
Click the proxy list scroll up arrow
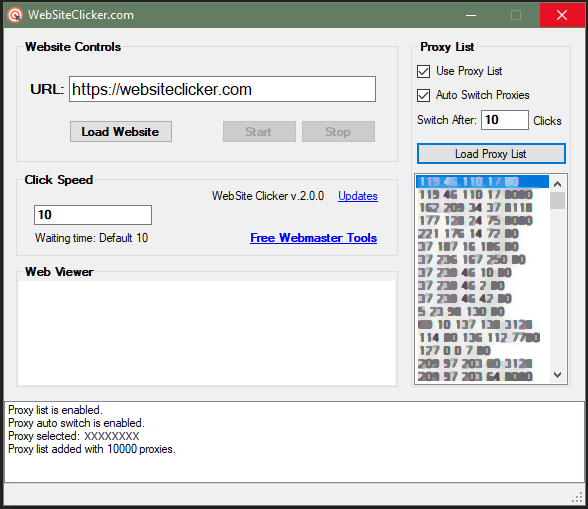tap(557, 184)
